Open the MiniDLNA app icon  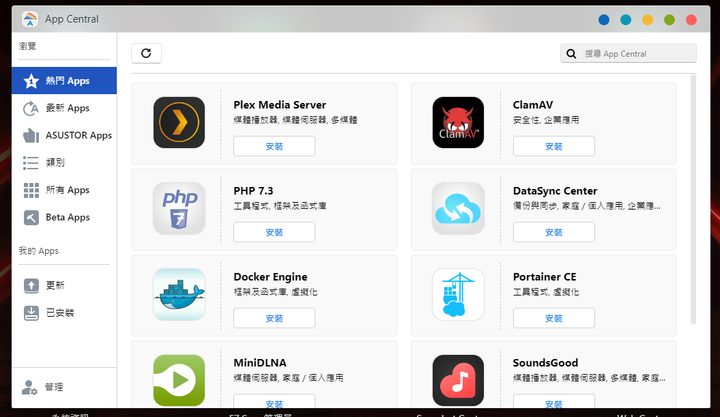pyautogui.click(x=179, y=380)
